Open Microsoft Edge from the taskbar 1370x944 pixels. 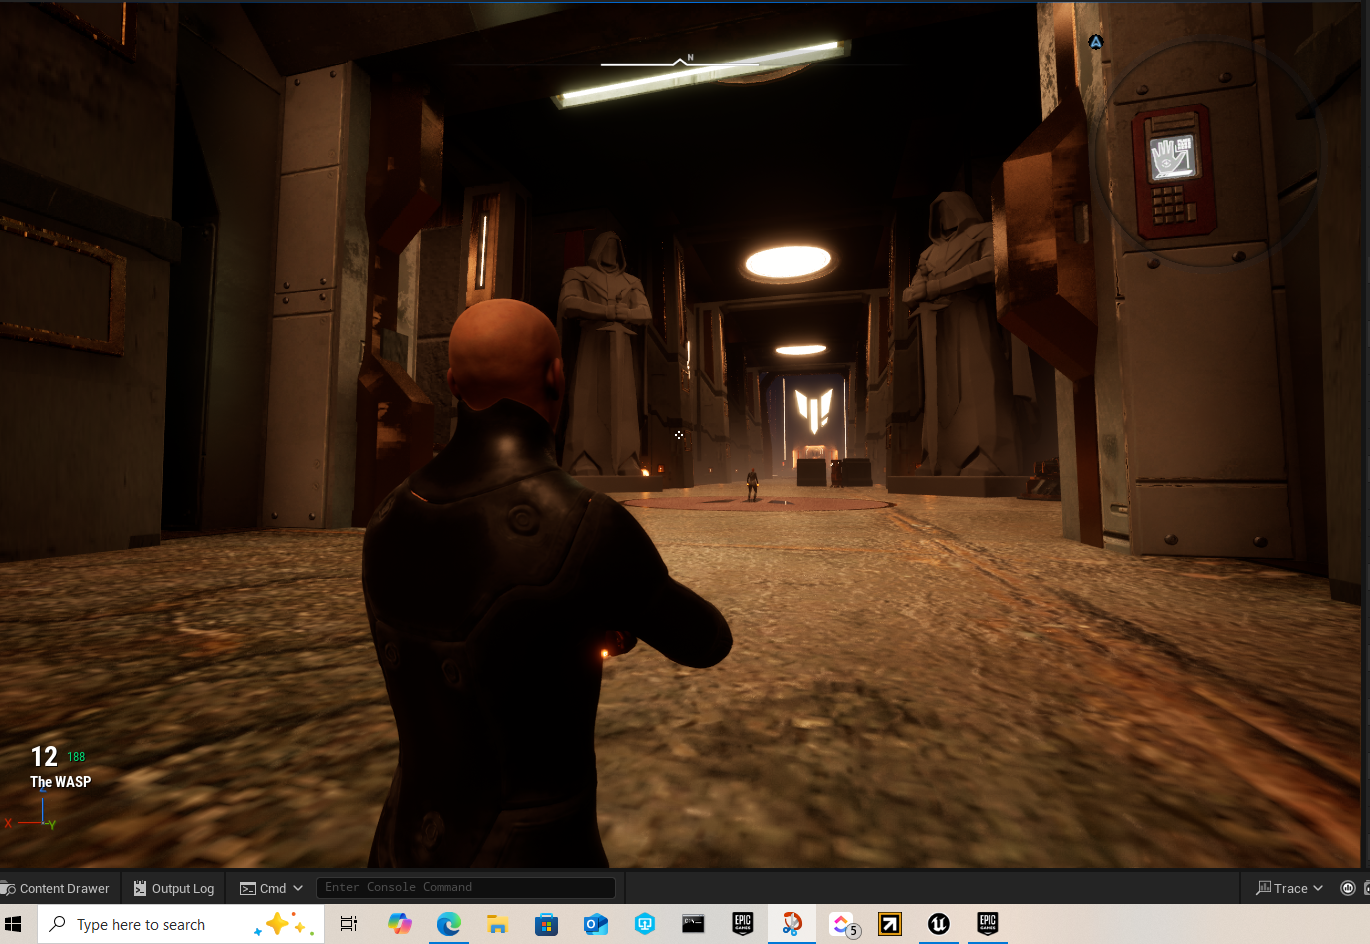[x=448, y=924]
